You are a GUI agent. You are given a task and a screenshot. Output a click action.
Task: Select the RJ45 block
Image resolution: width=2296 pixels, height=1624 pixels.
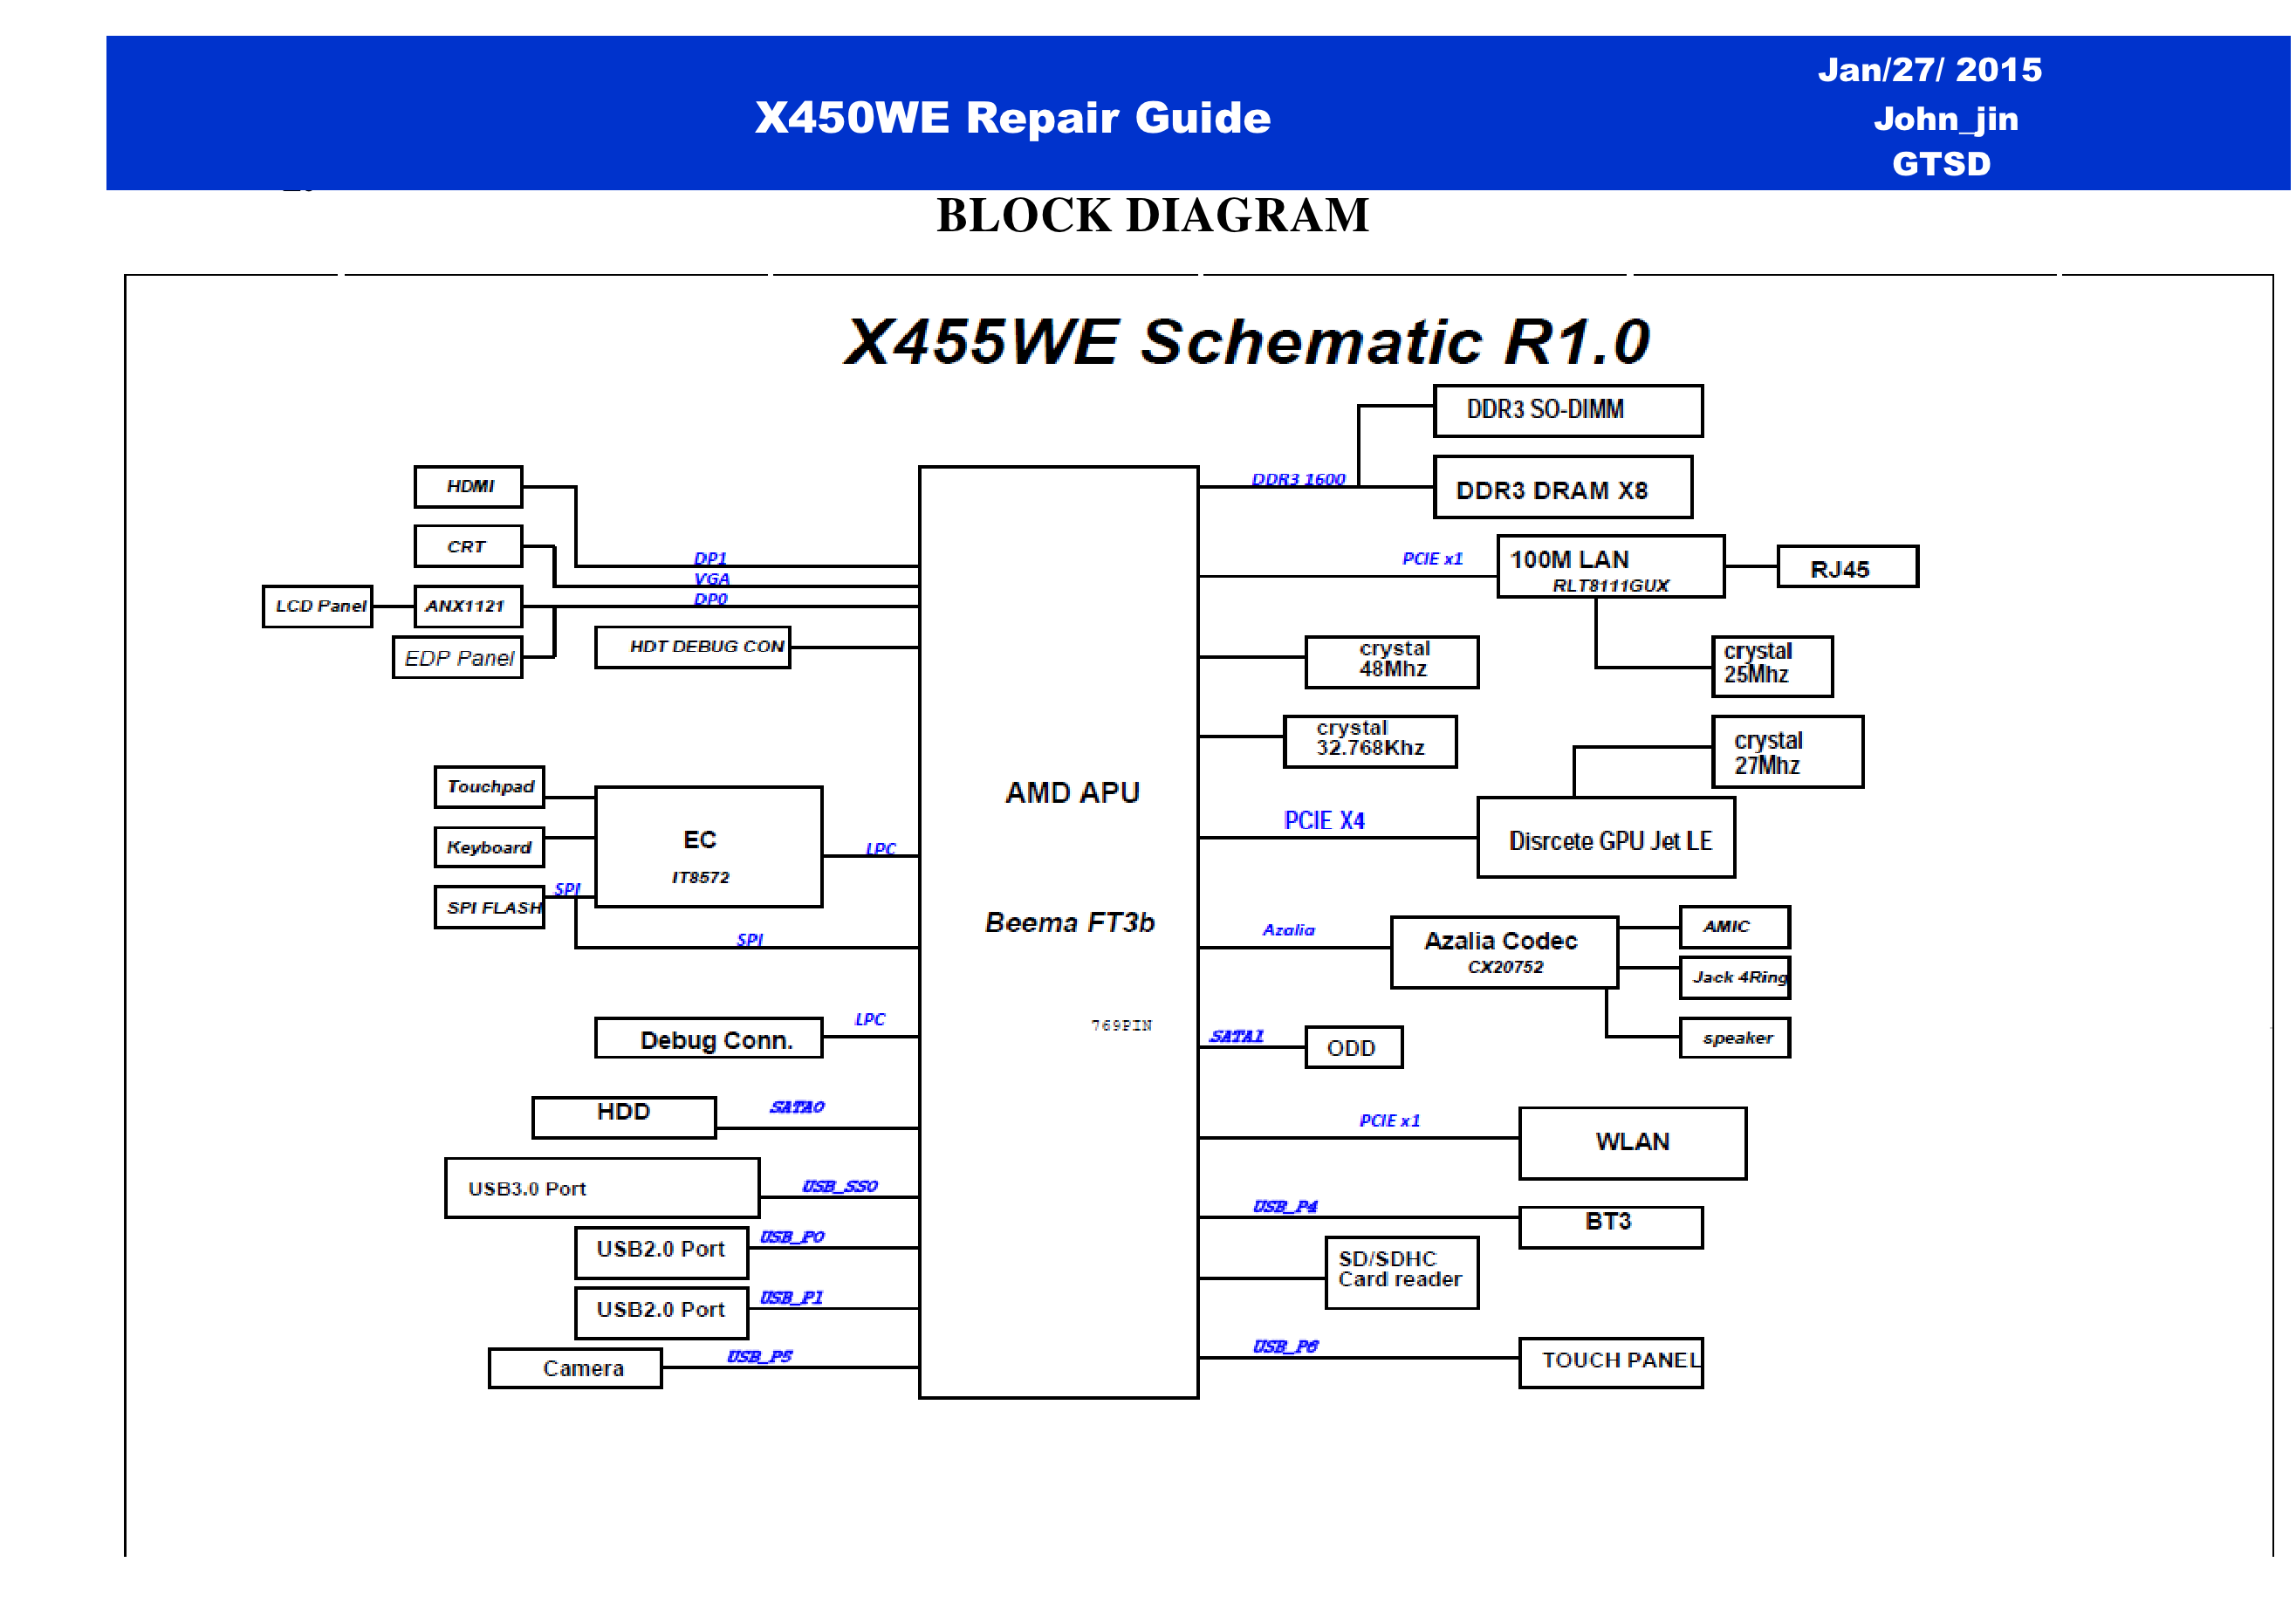point(1848,567)
